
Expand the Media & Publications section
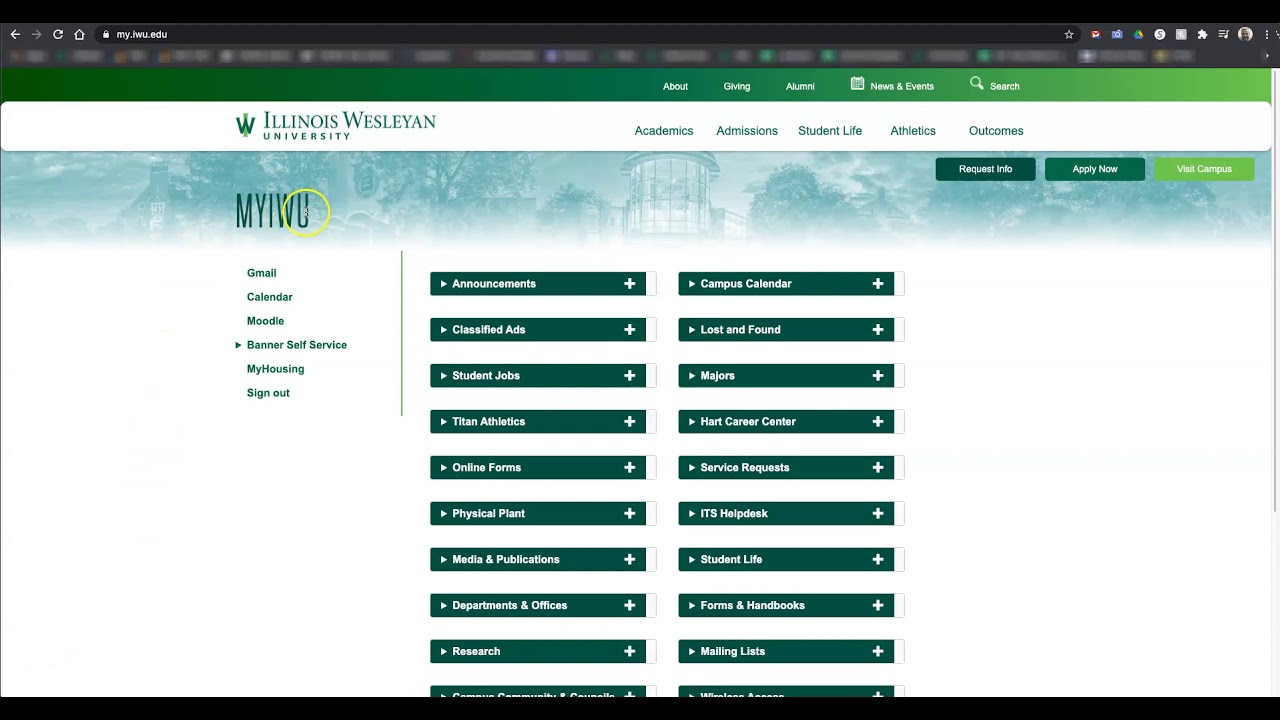point(538,560)
